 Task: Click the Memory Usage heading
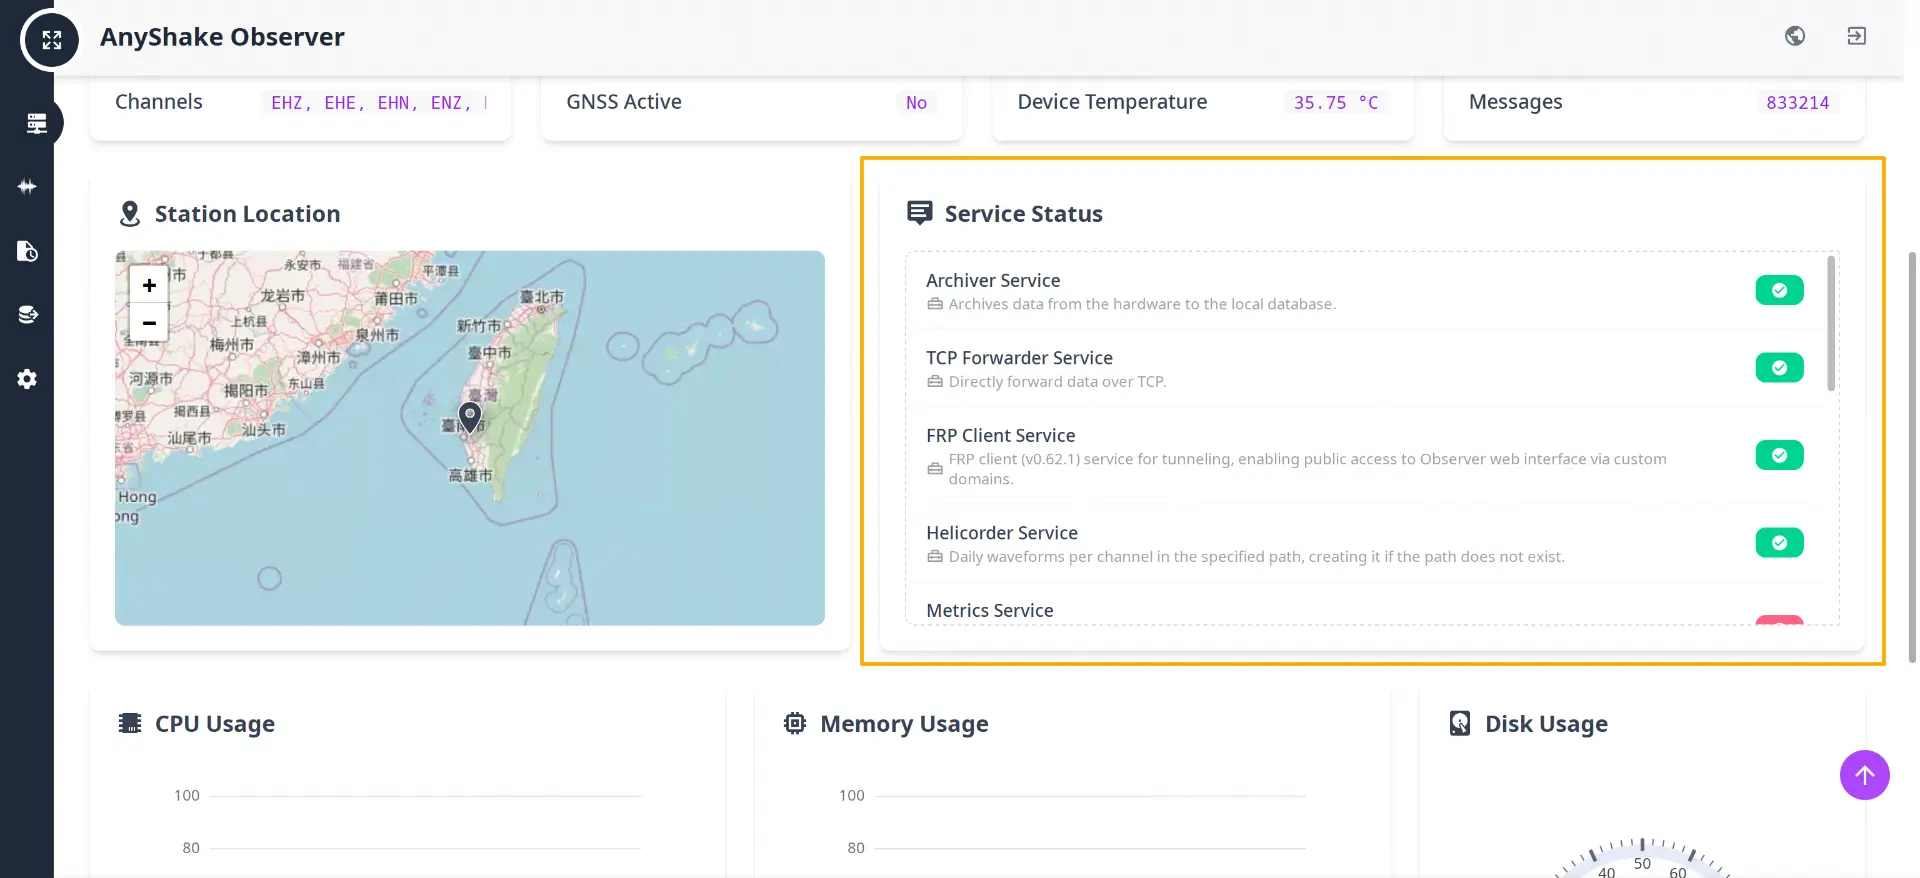click(x=904, y=723)
